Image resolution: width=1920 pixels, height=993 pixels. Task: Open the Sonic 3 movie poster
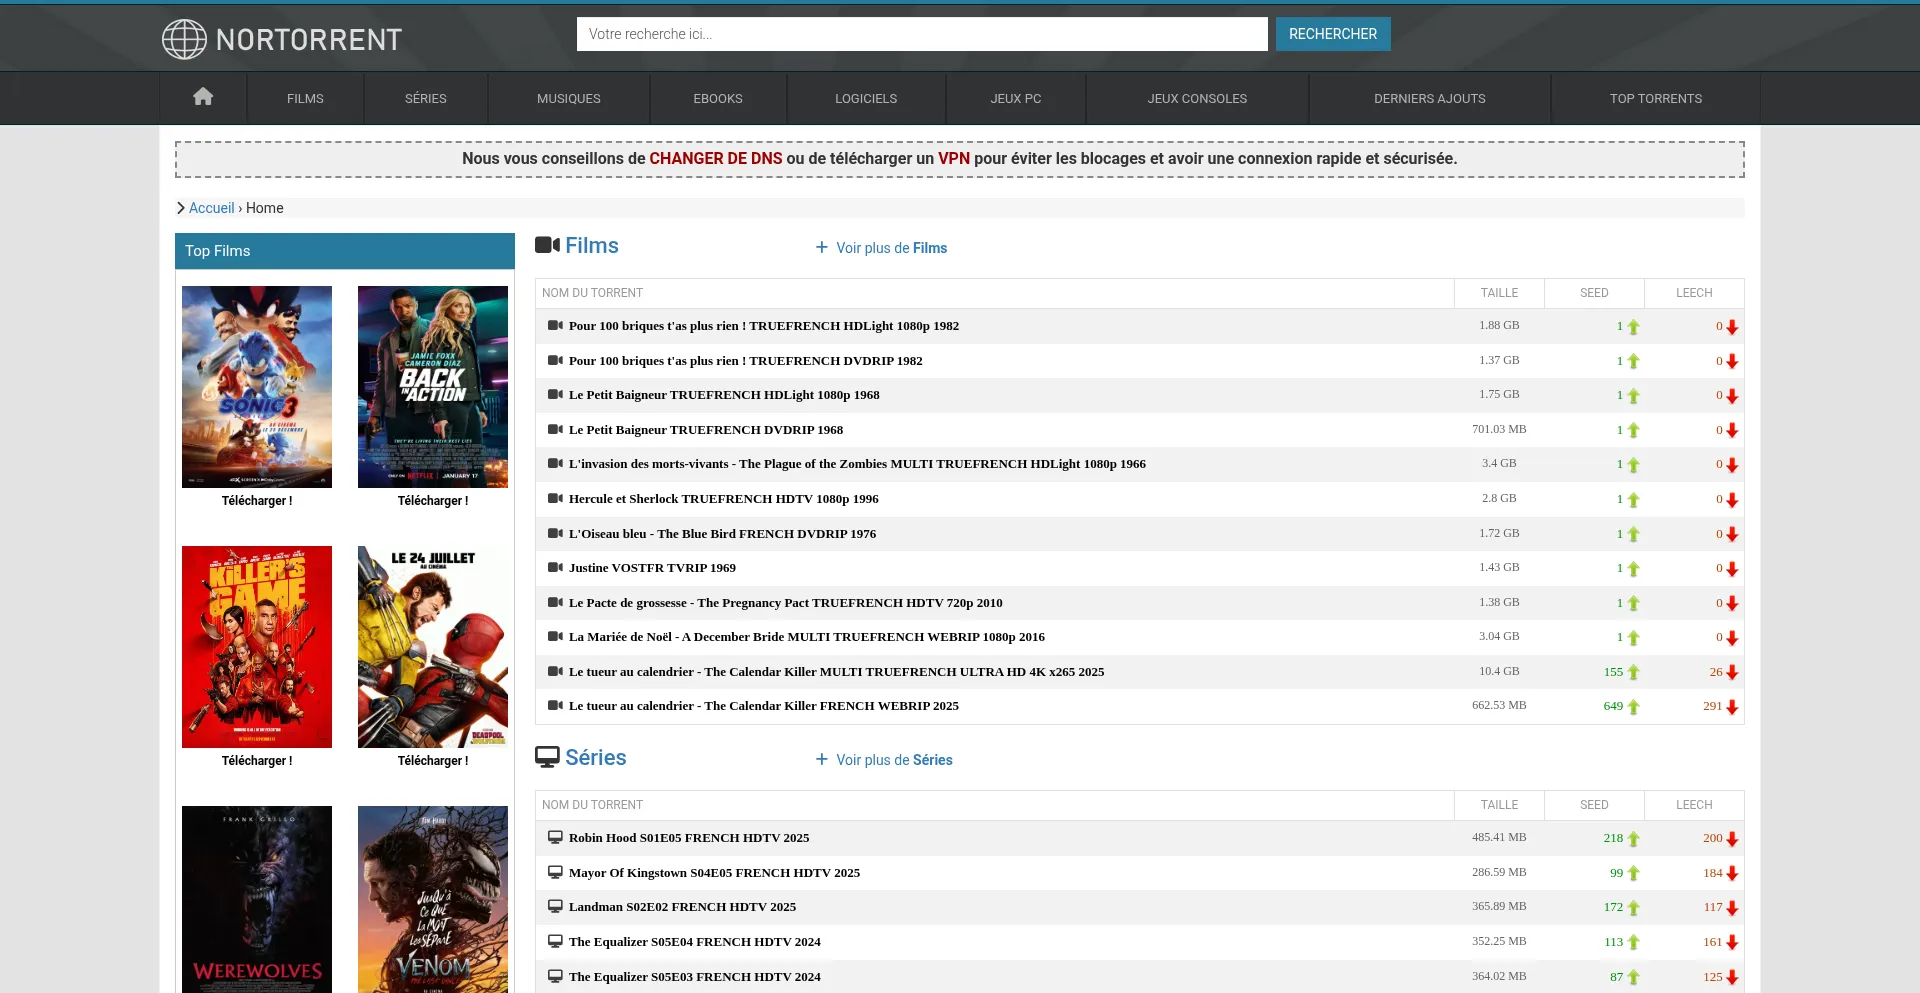(x=257, y=387)
